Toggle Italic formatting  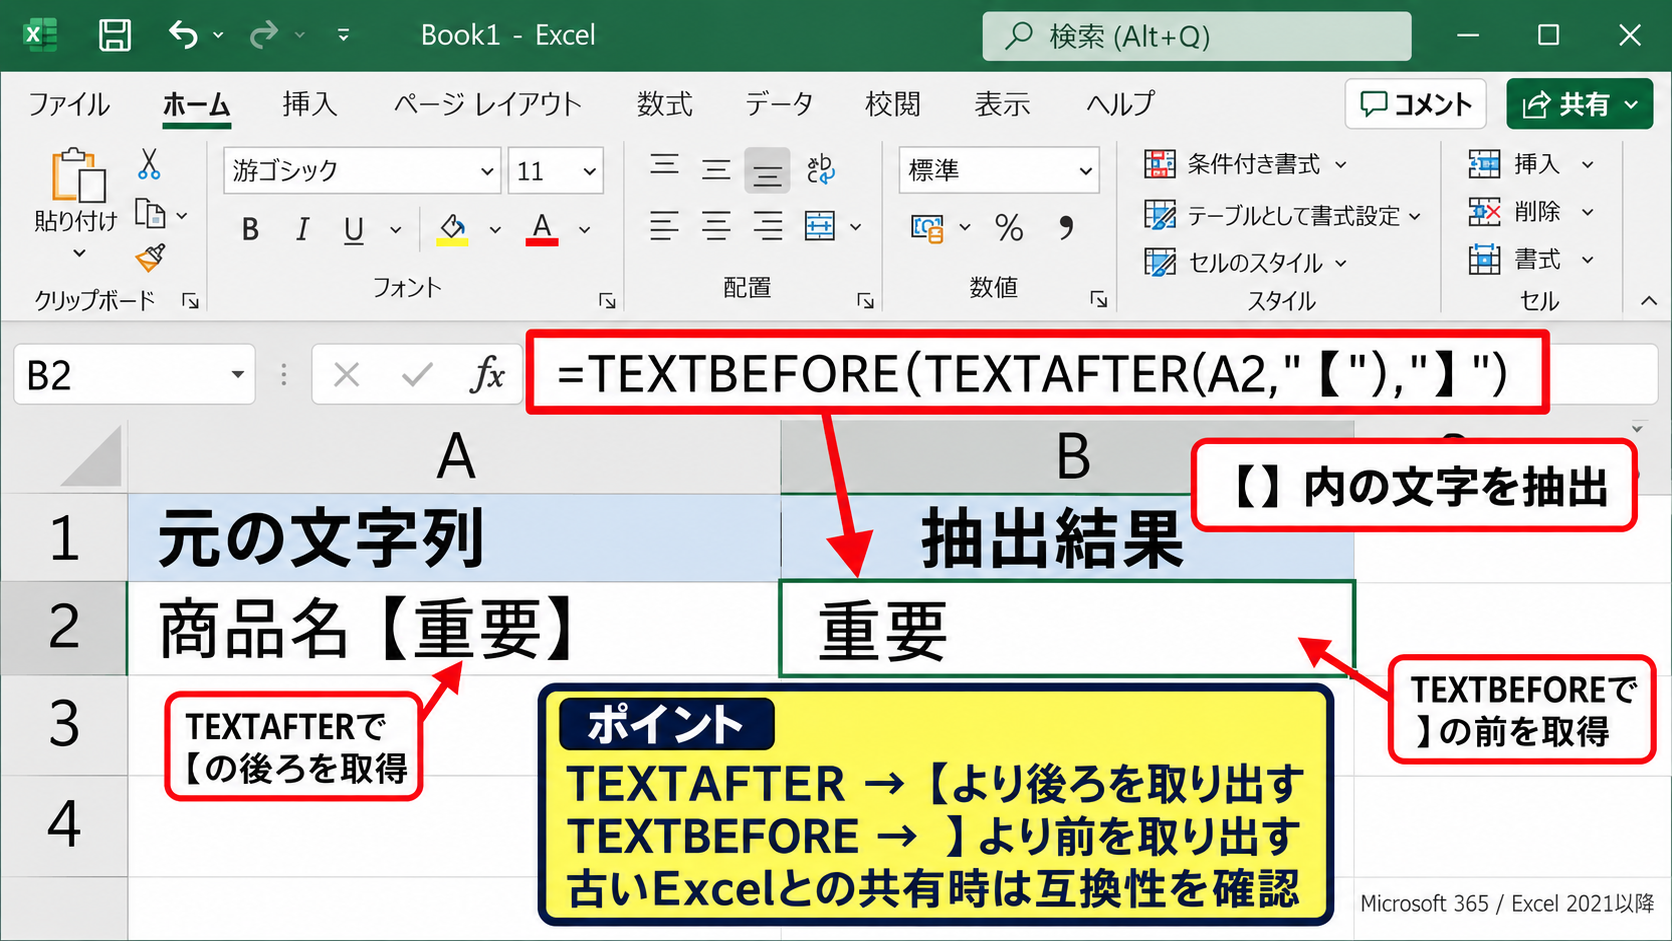tap(302, 230)
